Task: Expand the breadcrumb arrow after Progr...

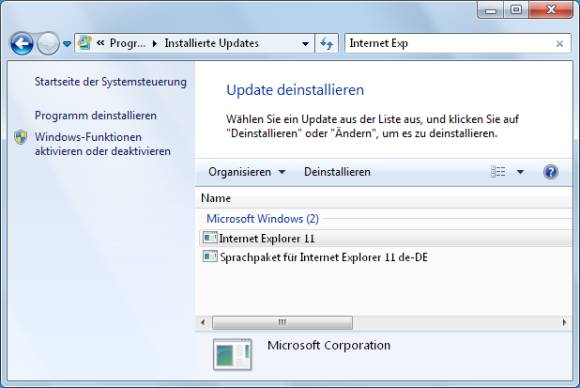Action: [155, 44]
